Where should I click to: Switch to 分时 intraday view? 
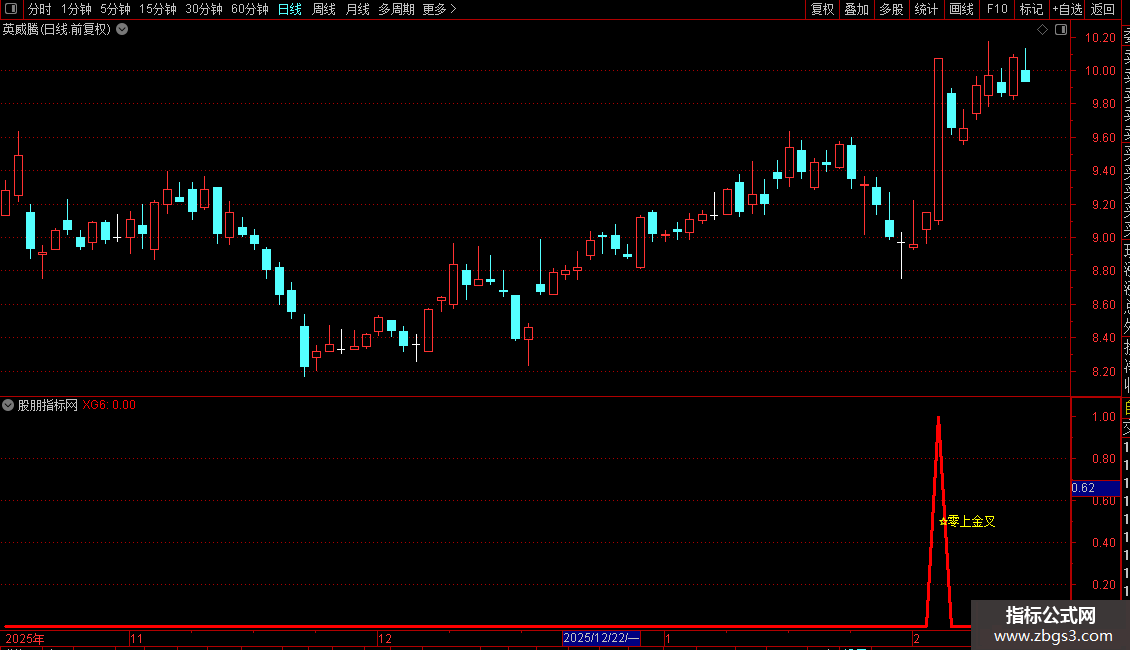[40, 9]
